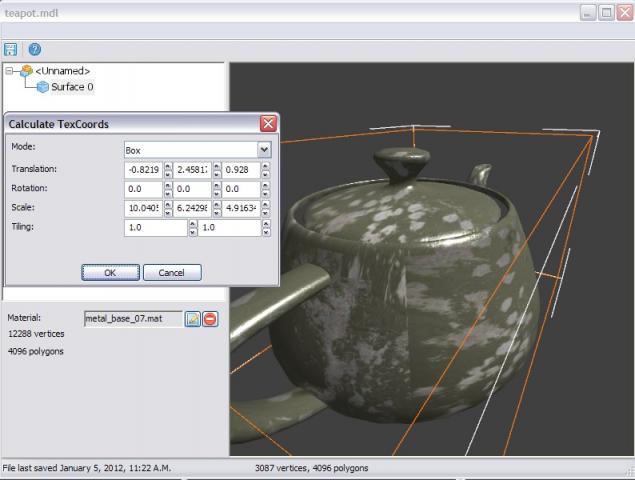Remove material with red circle icon

pos(210,318)
